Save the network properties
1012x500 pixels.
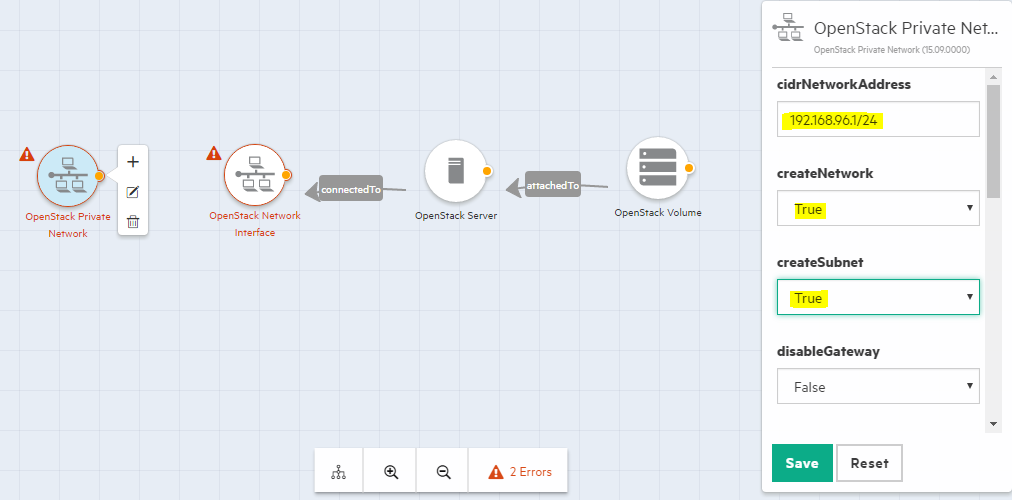(802, 463)
